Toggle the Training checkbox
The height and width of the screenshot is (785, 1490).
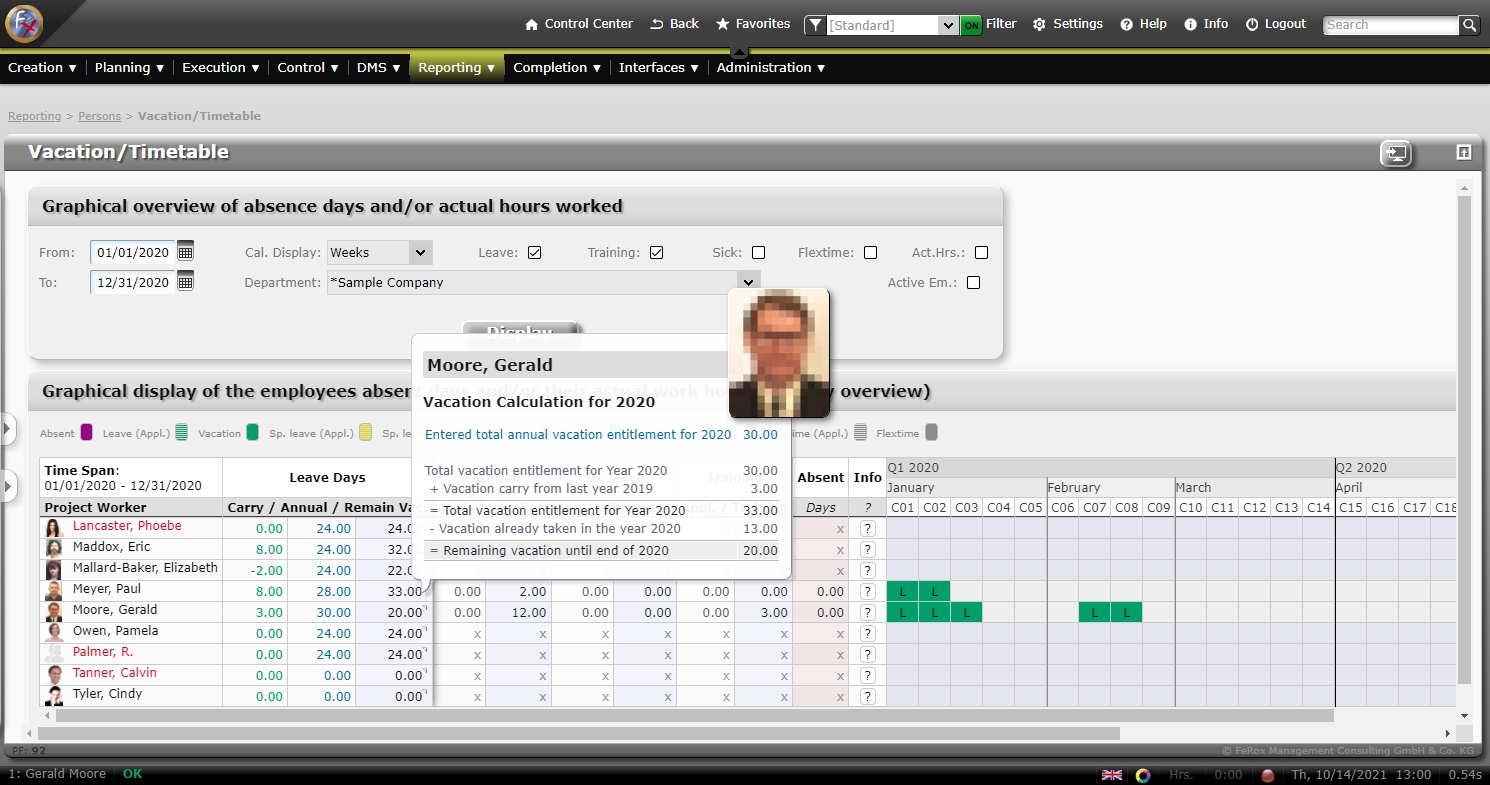(x=656, y=253)
